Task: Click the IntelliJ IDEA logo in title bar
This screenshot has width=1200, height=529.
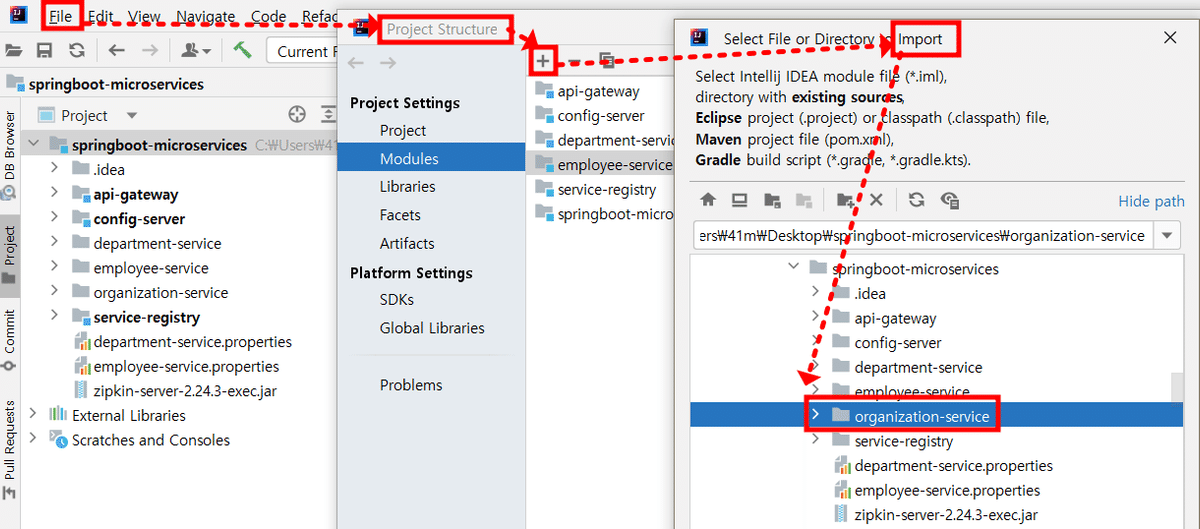Action: (x=20, y=16)
